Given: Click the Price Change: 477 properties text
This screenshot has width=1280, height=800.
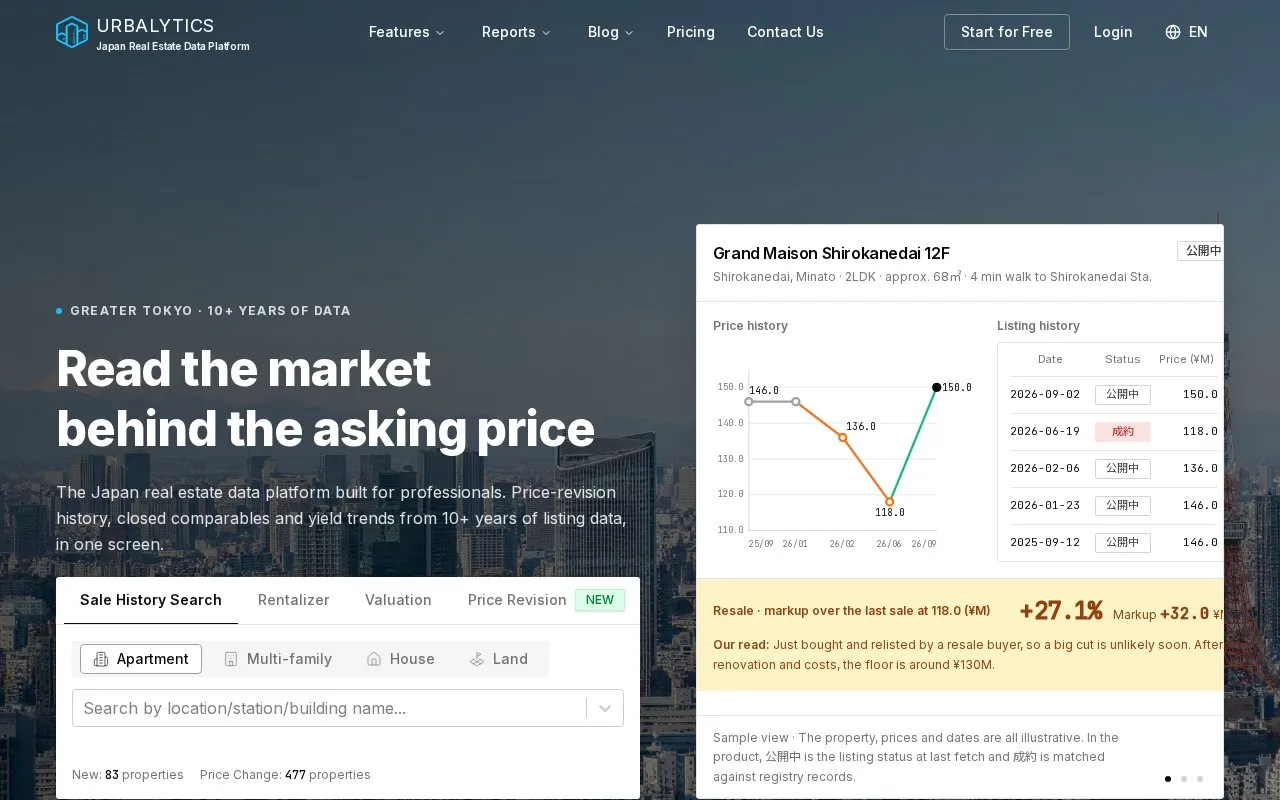Looking at the screenshot, I should 285,775.
